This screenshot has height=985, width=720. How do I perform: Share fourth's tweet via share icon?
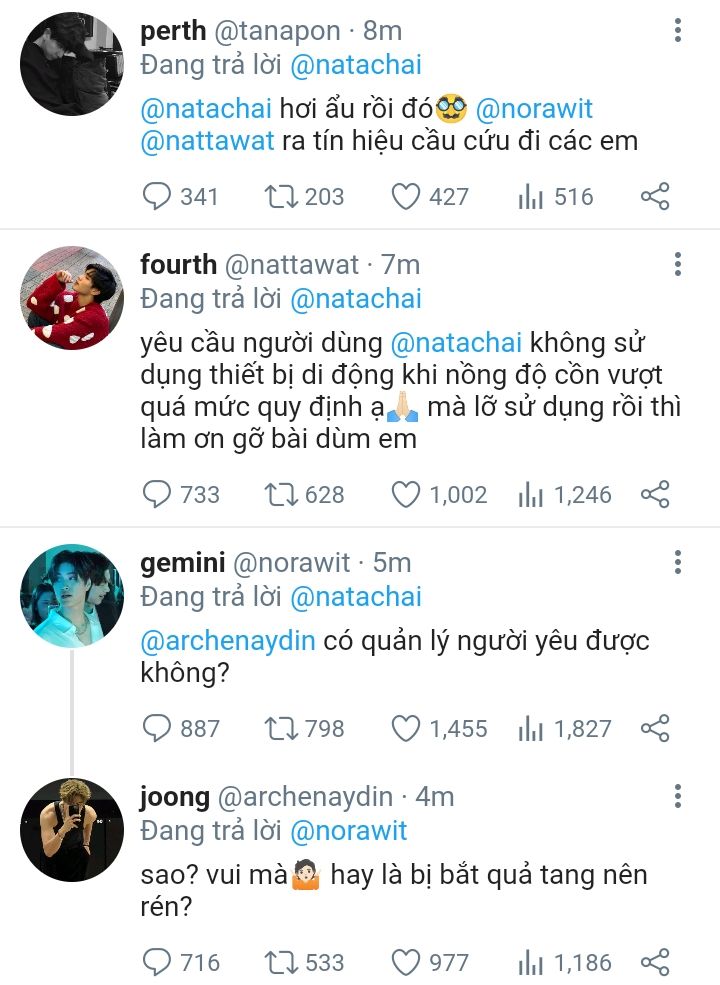(655, 494)
